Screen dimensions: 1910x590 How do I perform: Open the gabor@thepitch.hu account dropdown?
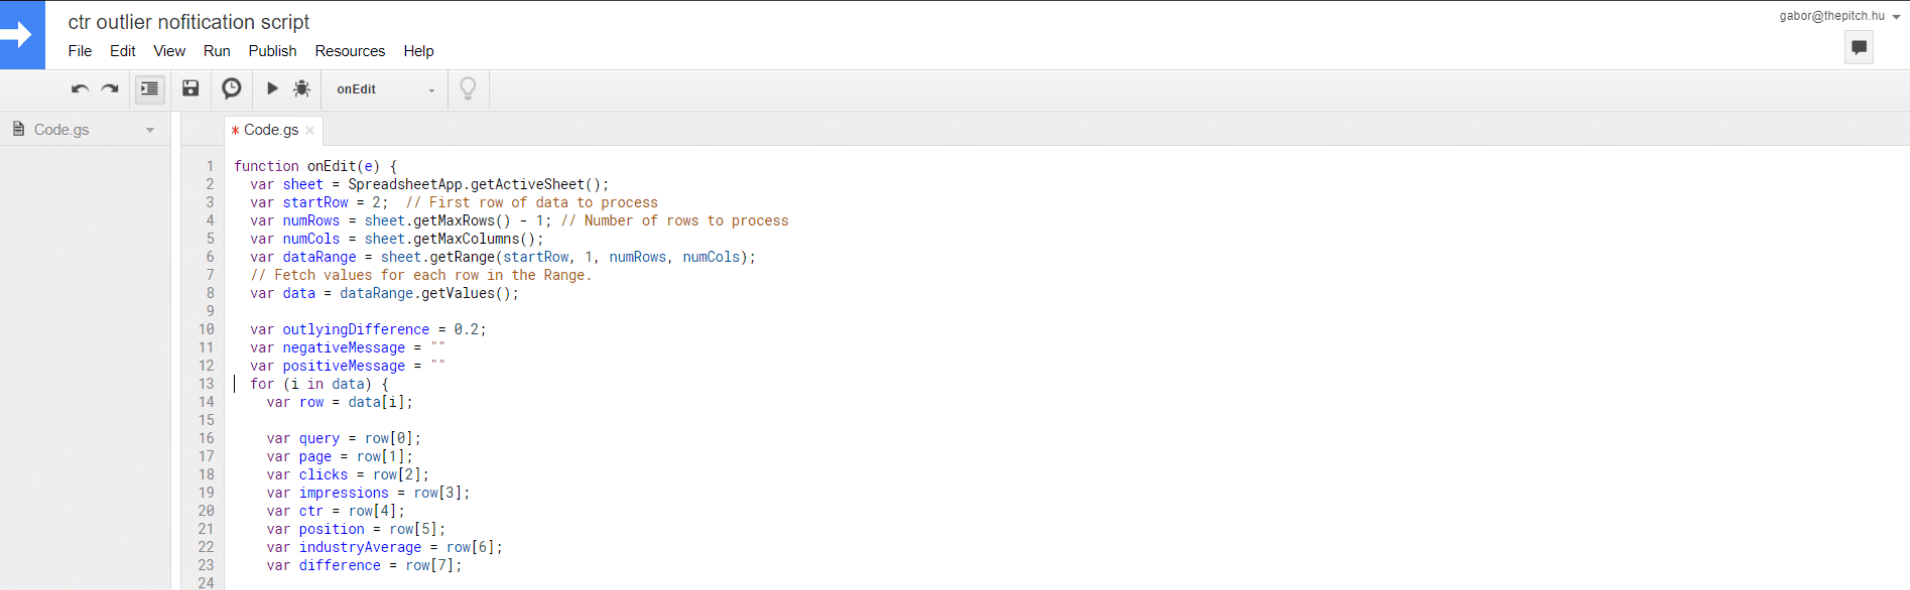[1839, 16]
